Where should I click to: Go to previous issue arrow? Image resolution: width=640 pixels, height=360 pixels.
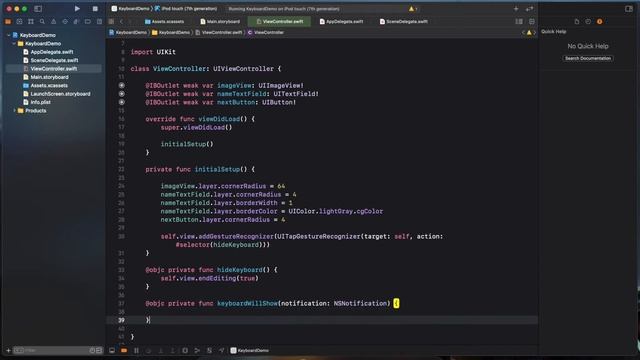tap(523, 32)
